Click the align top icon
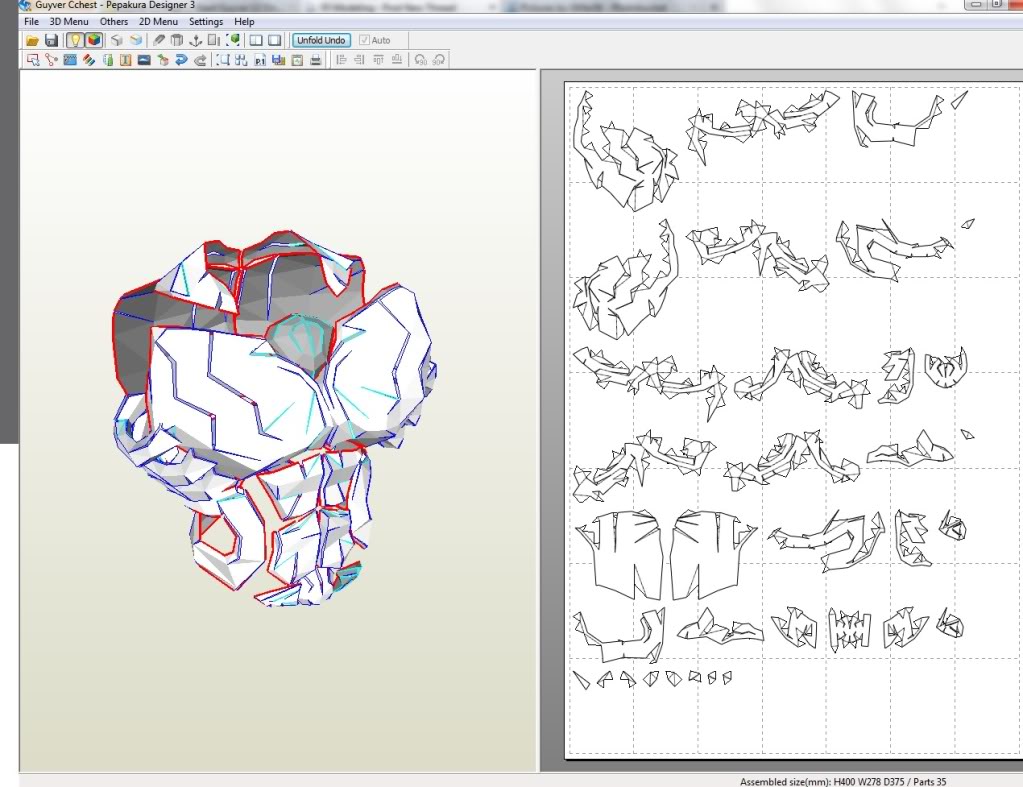Screen dimensions: 1023x787 coord(378,60)
